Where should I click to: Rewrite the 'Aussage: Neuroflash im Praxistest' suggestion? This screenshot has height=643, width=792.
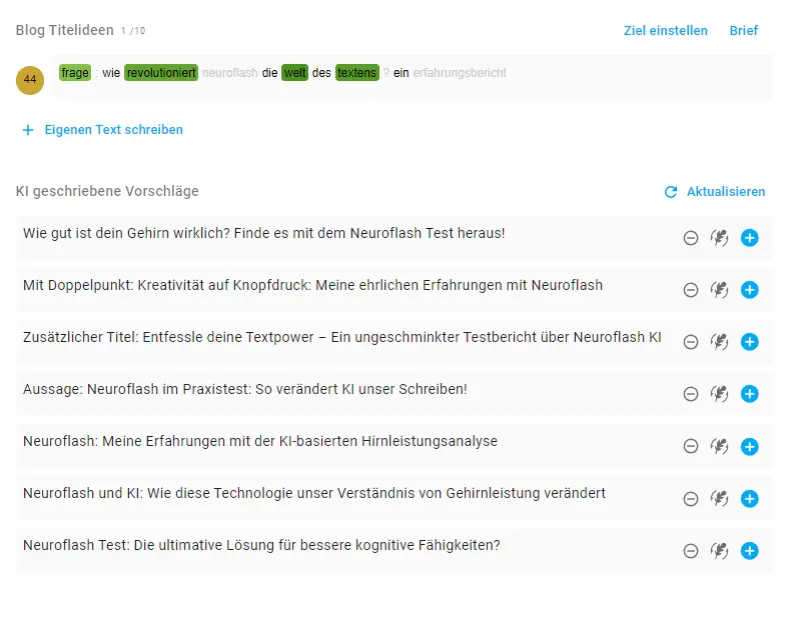[720, 394]
